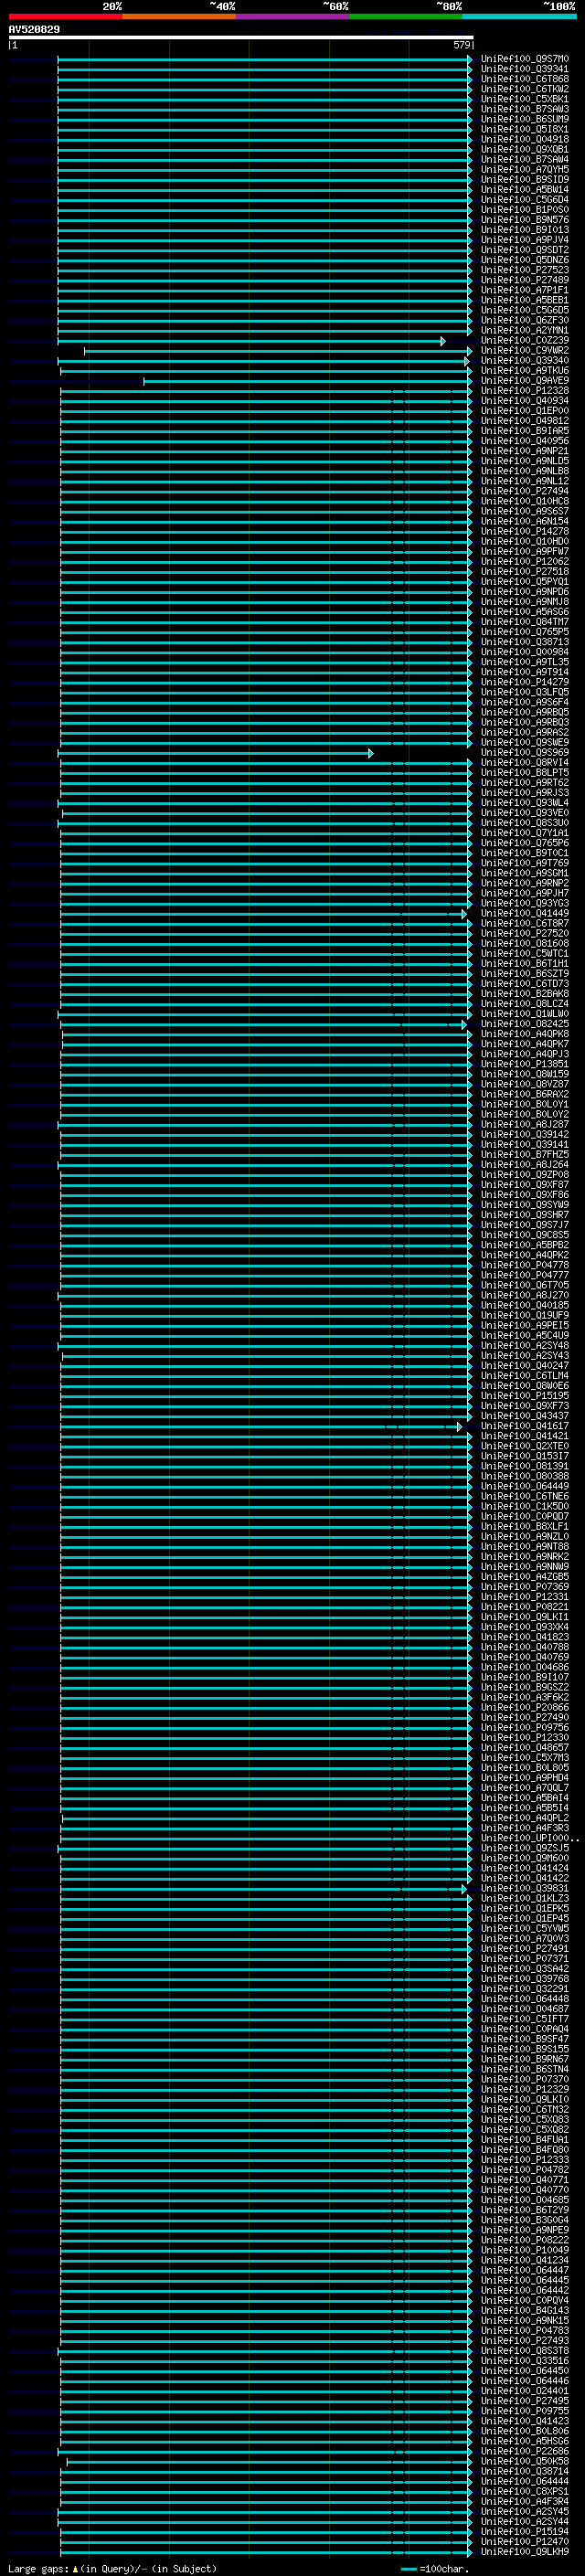Select the UniRef100_B6T1H1 entry

[524, 964]
